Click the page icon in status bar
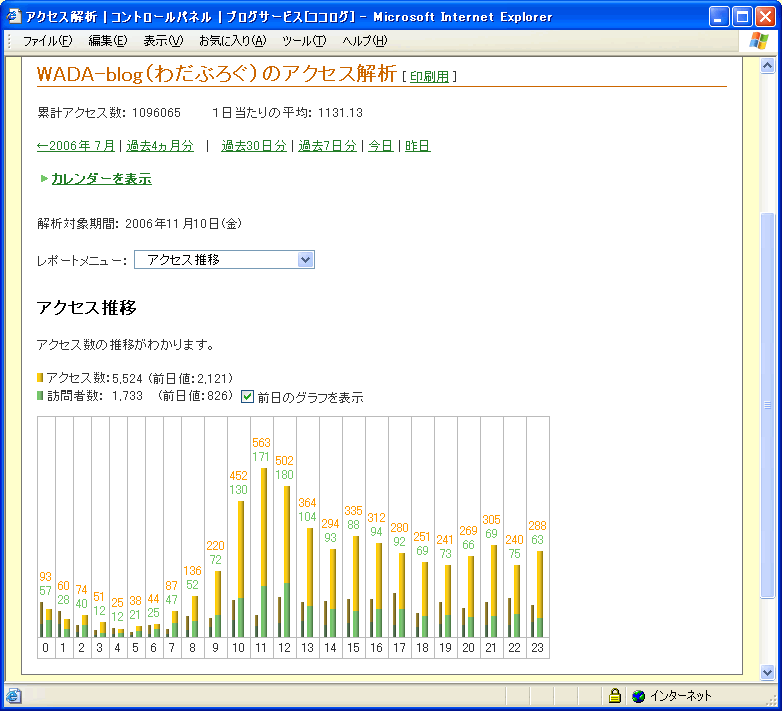This screenshot has height=711, width=782. (x=14, y=696)
